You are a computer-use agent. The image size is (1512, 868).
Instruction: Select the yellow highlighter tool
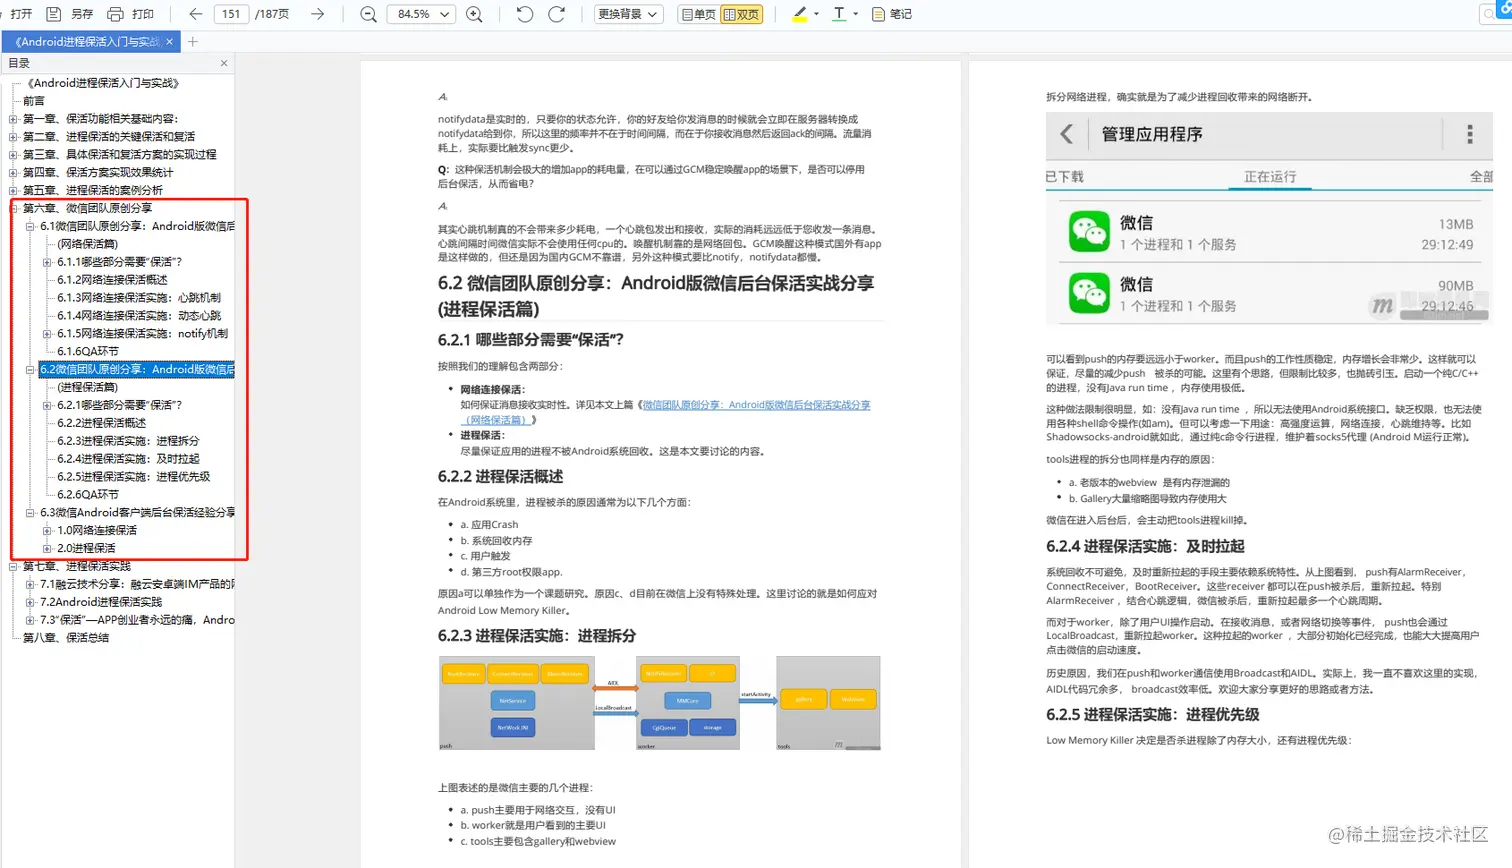[799, 14]
